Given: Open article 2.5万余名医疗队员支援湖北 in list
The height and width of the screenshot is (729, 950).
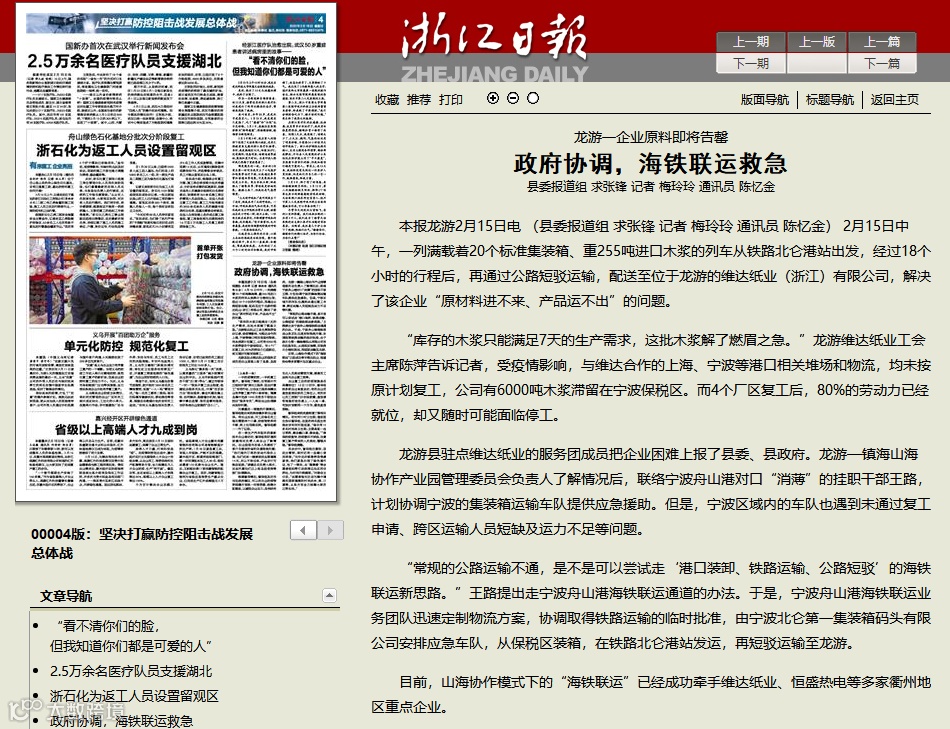Looking at the screenshot, I should click(x=131, y=671).
